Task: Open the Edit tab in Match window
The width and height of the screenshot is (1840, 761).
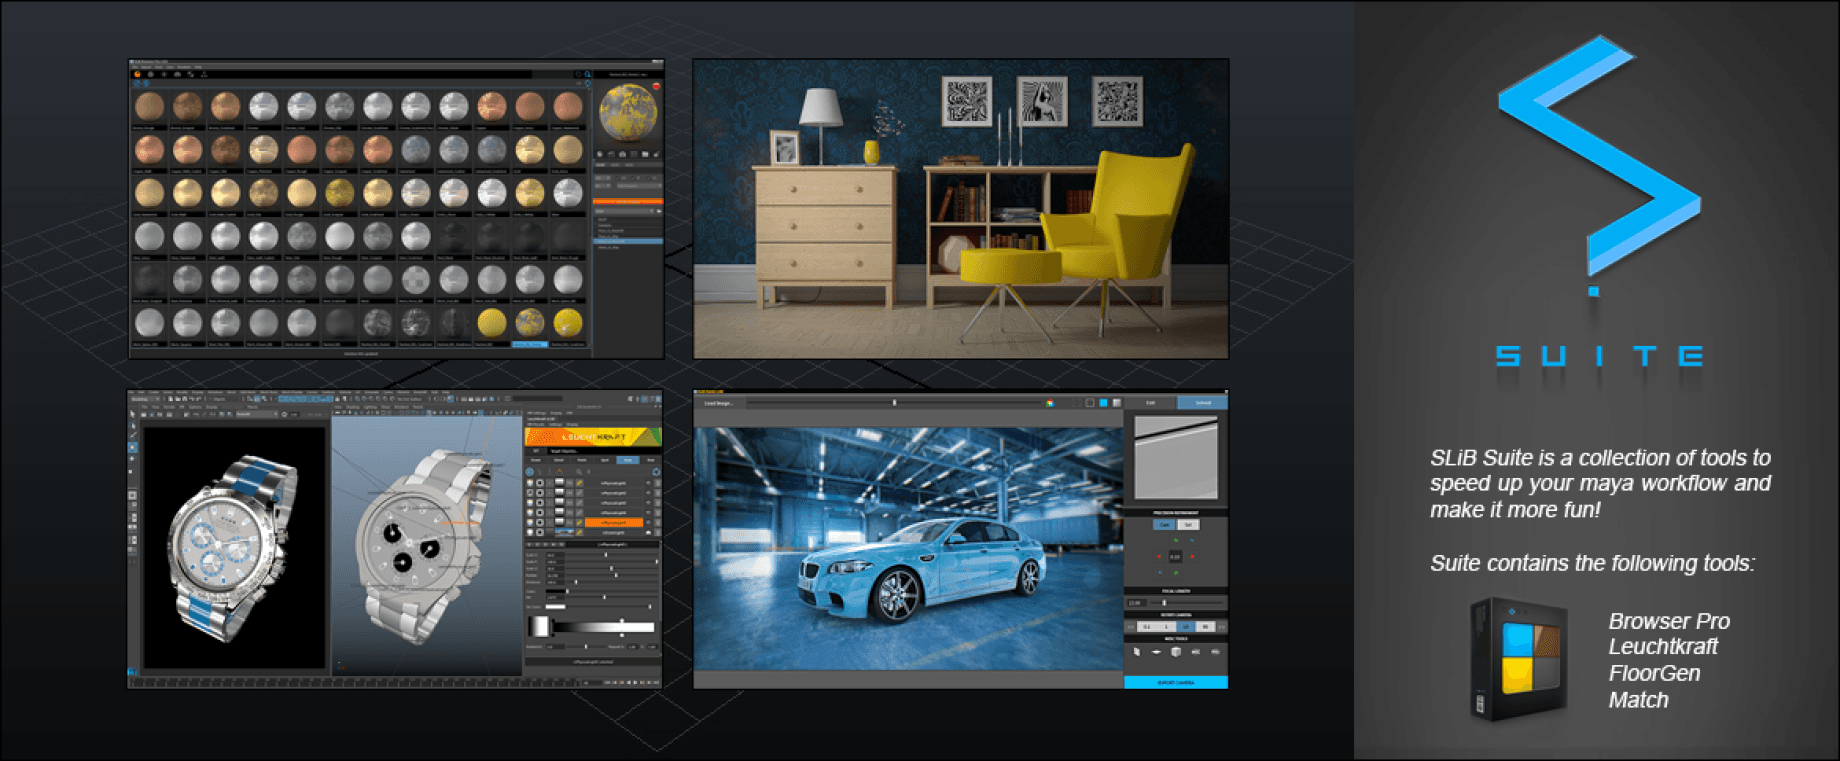Action: pyautogui.click(x=1150, y=403)
